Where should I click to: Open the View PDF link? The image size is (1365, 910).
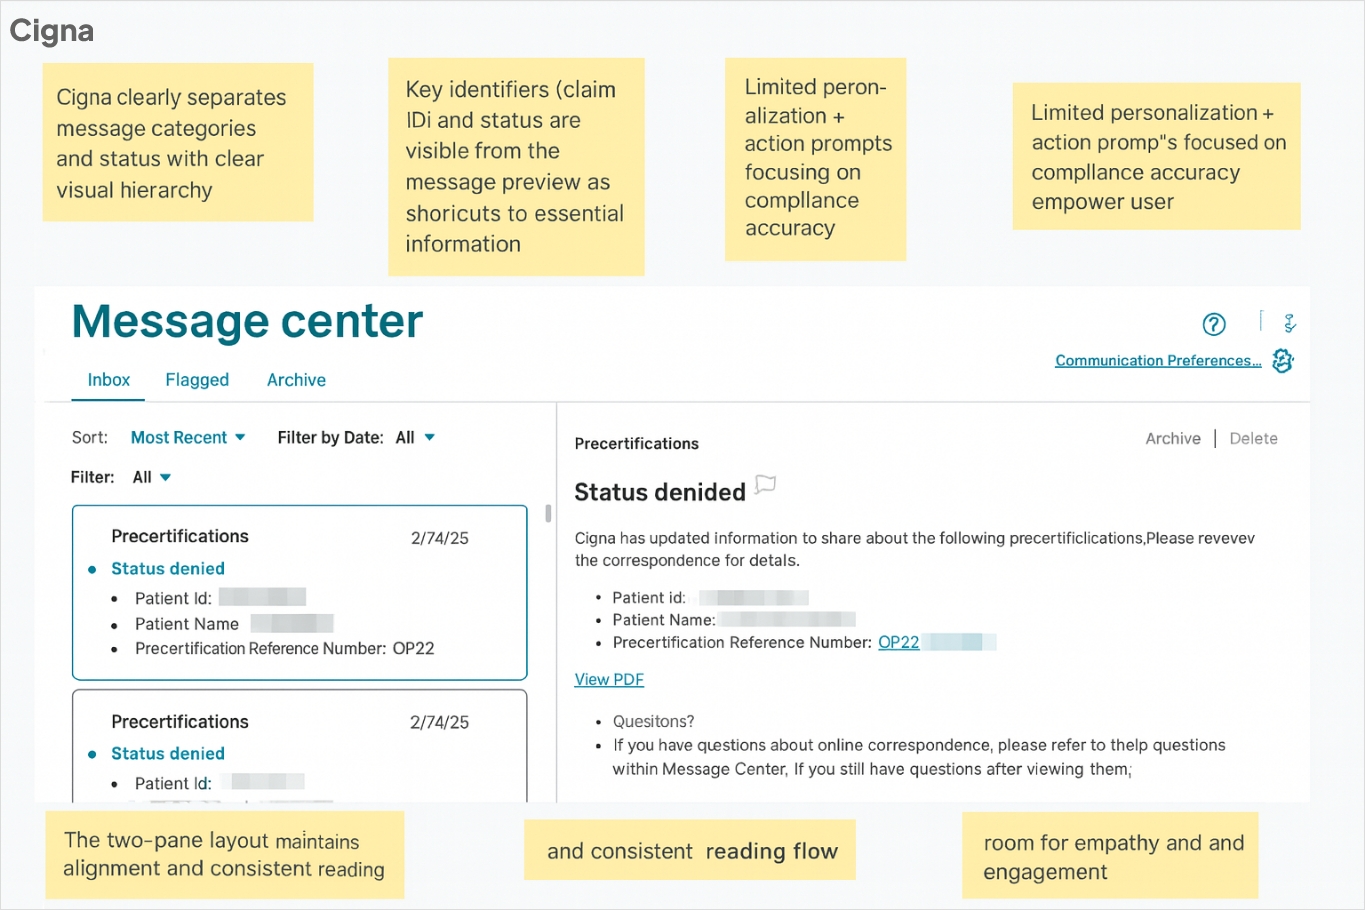[x=609, y=680]
